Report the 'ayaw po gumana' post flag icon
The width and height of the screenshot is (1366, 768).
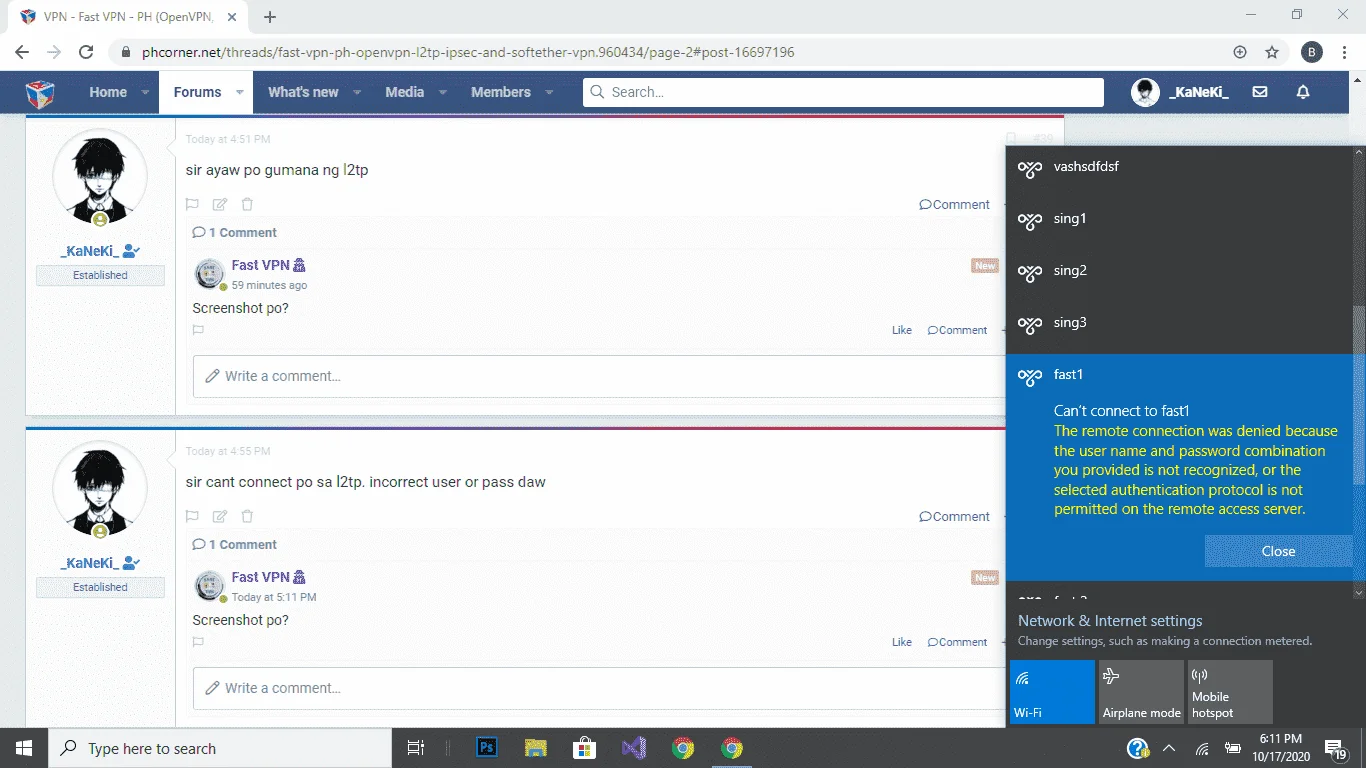[192, 204]
